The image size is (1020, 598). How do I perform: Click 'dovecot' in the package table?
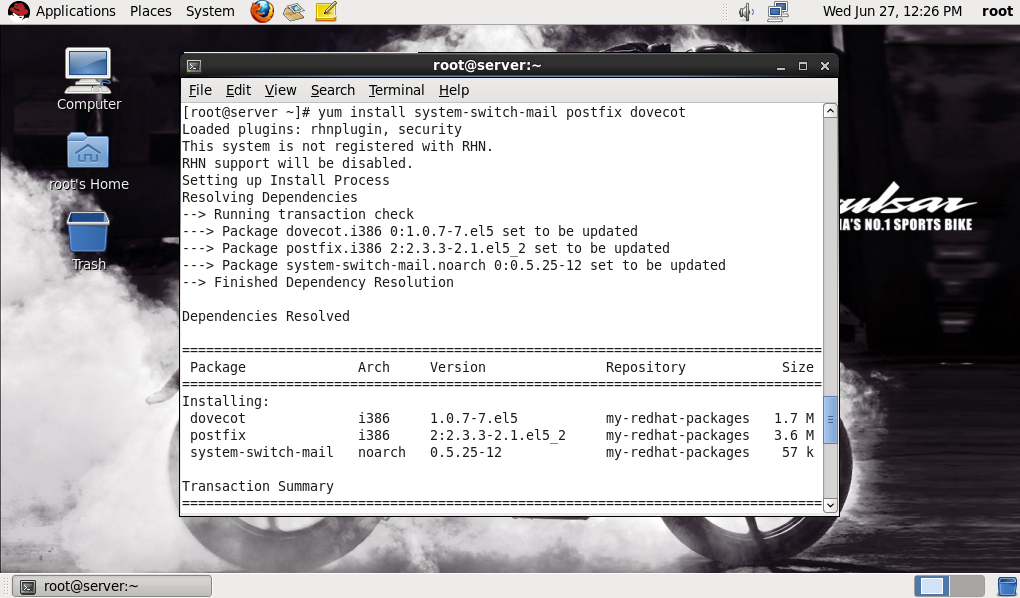click(x=218, y=418)
